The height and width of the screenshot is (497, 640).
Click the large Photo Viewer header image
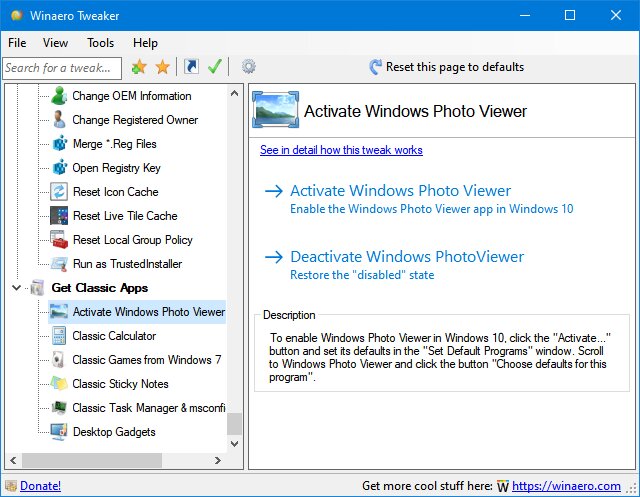coord(276,110)
